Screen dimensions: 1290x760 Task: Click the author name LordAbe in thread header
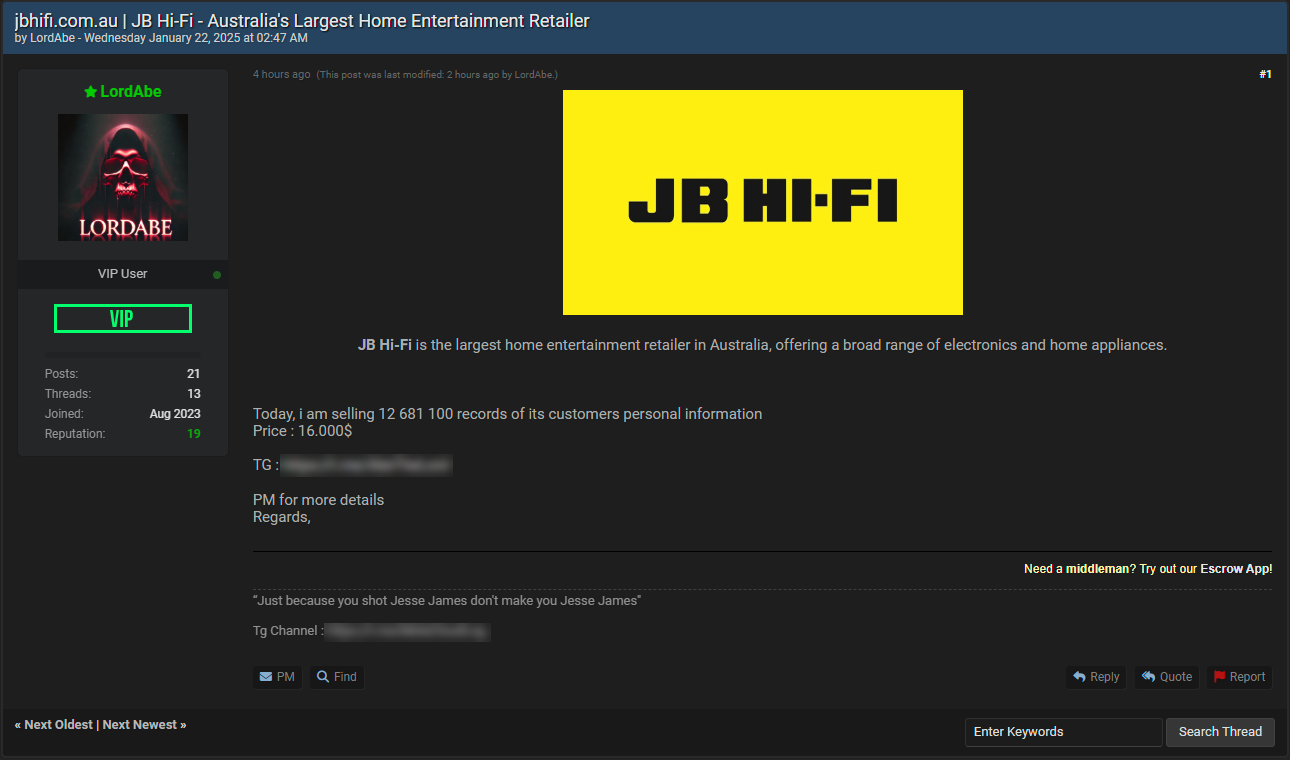(x=51, y=38)
